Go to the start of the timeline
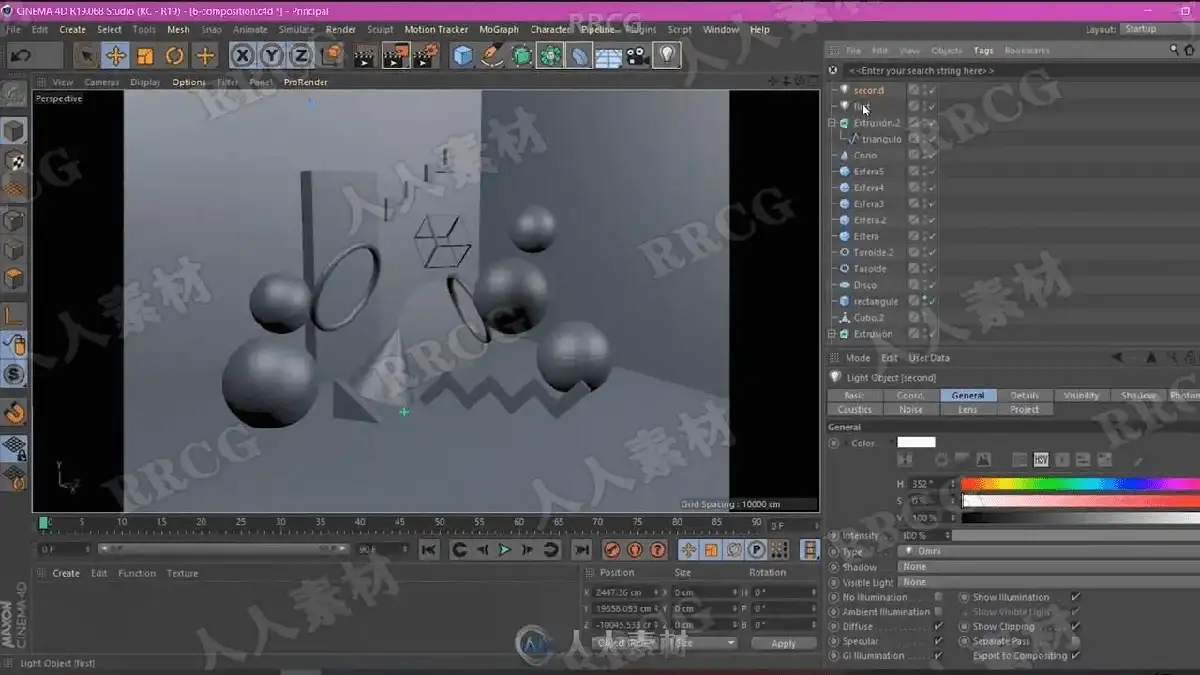This screenshot has width=1200, height=675. [x=428, y=549]
